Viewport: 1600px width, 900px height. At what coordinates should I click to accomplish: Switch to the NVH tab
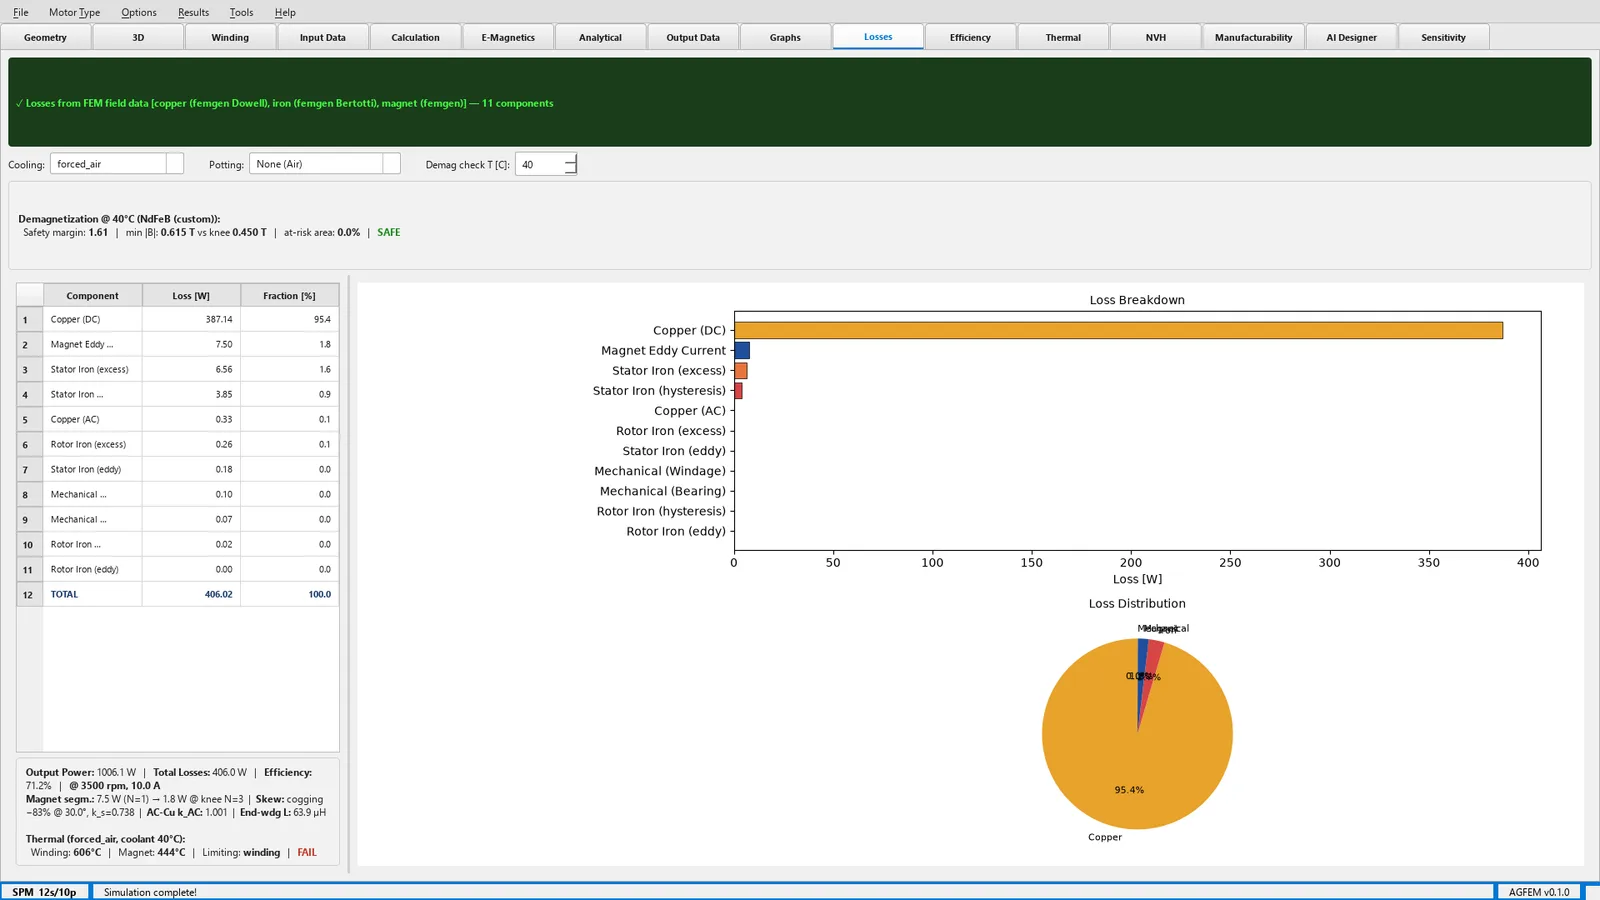pos(1155,37)
